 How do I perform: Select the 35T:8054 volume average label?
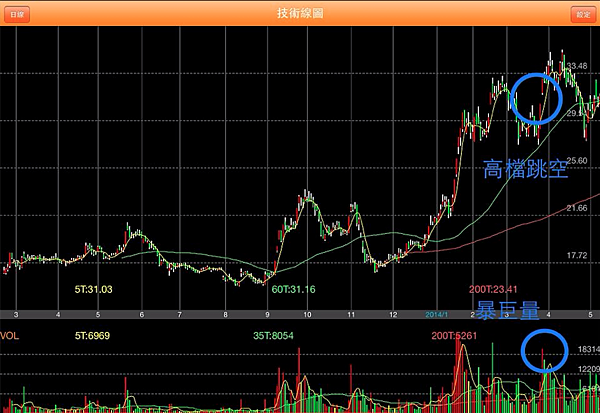(x=273, y=336)
